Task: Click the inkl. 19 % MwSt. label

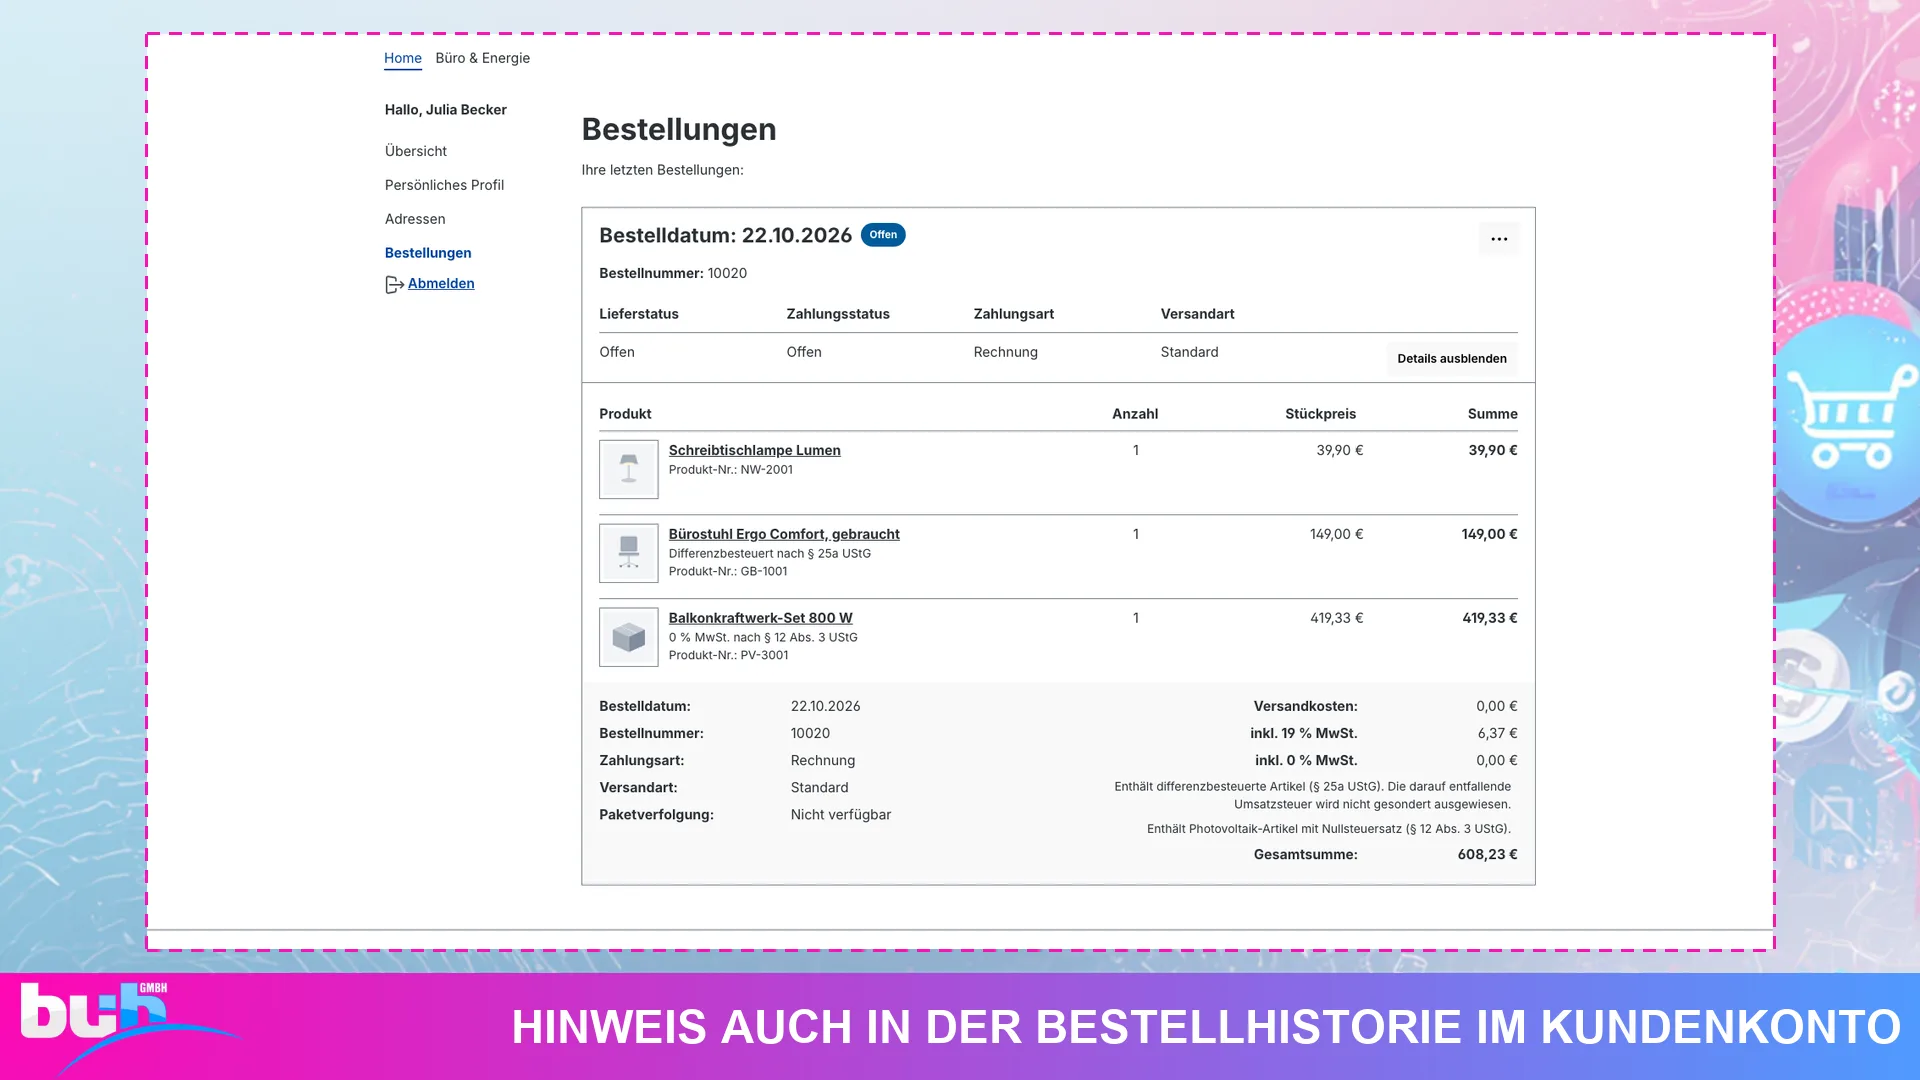Action: pyautogui.click(x=1303, y=734)
